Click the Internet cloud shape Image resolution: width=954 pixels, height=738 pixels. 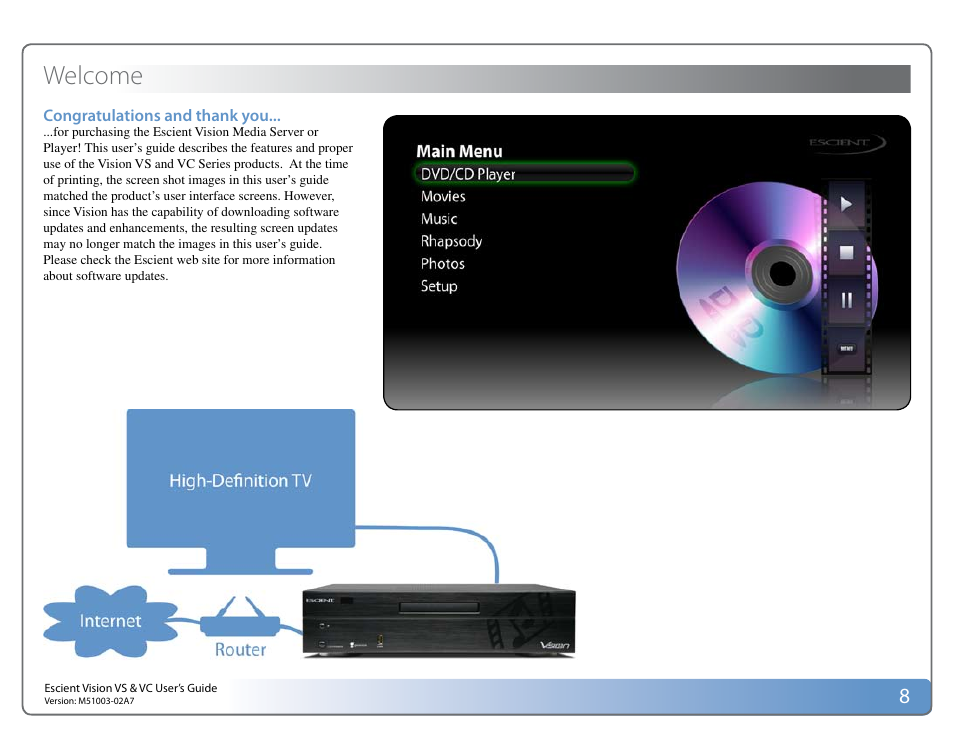(x=110, y=621)
